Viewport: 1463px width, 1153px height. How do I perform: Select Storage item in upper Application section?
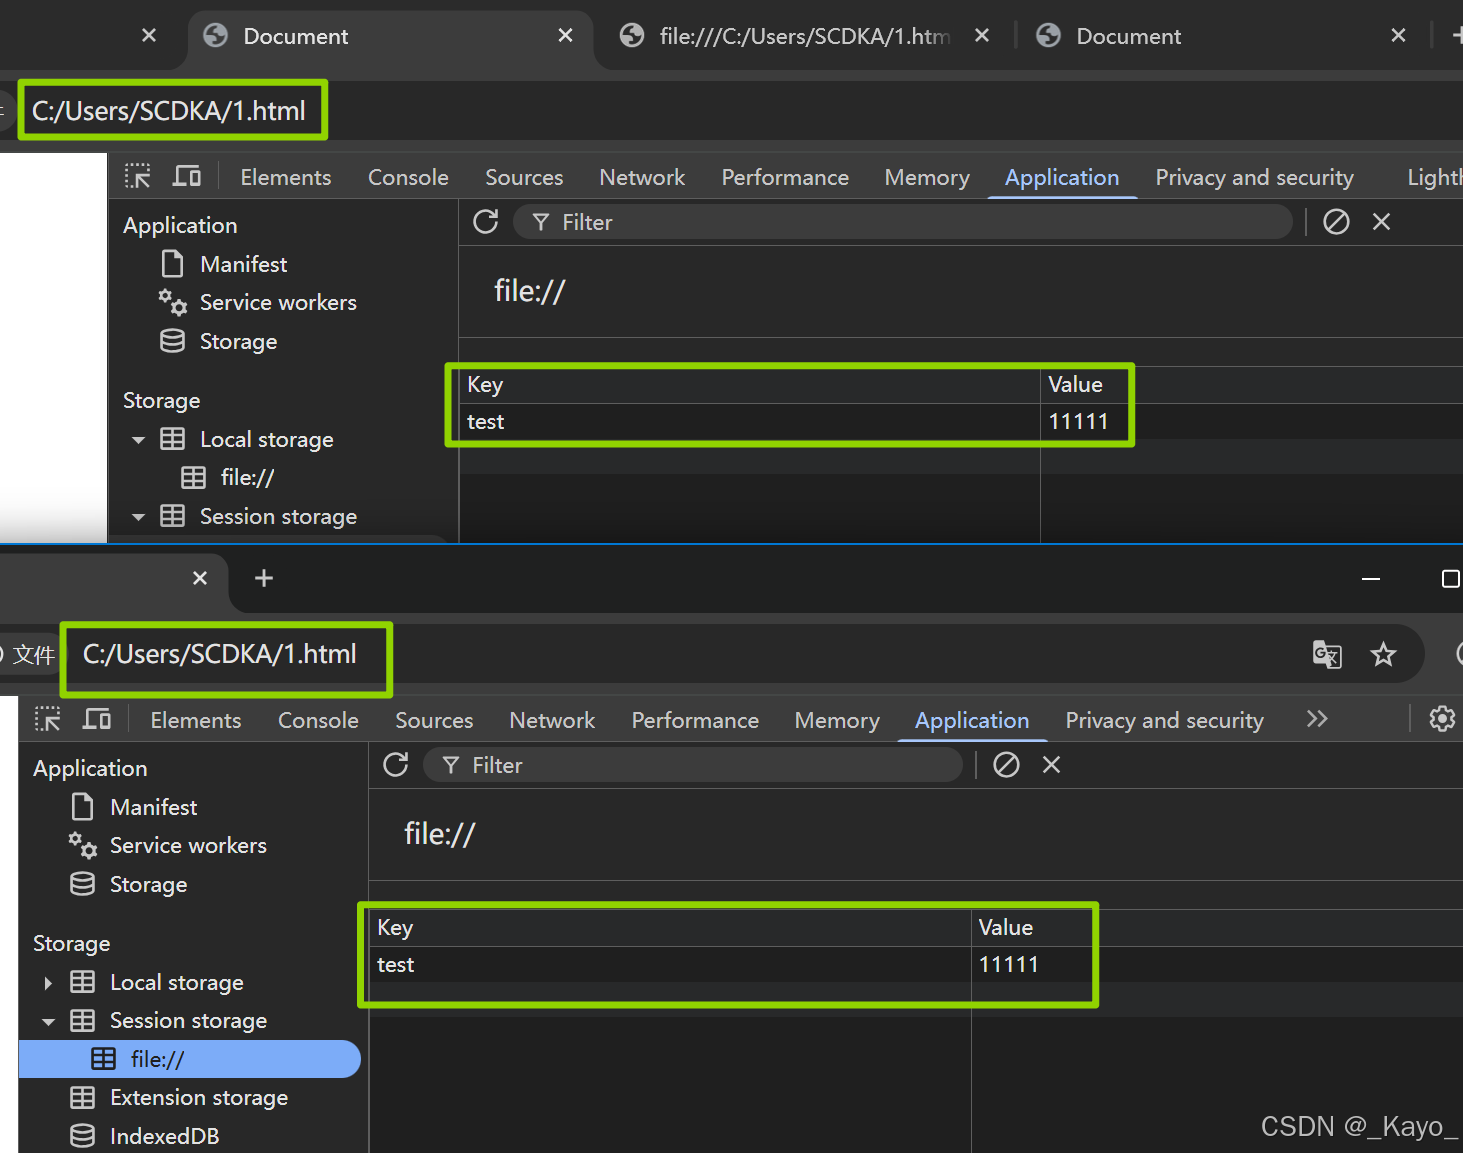(x=238, y=341)
